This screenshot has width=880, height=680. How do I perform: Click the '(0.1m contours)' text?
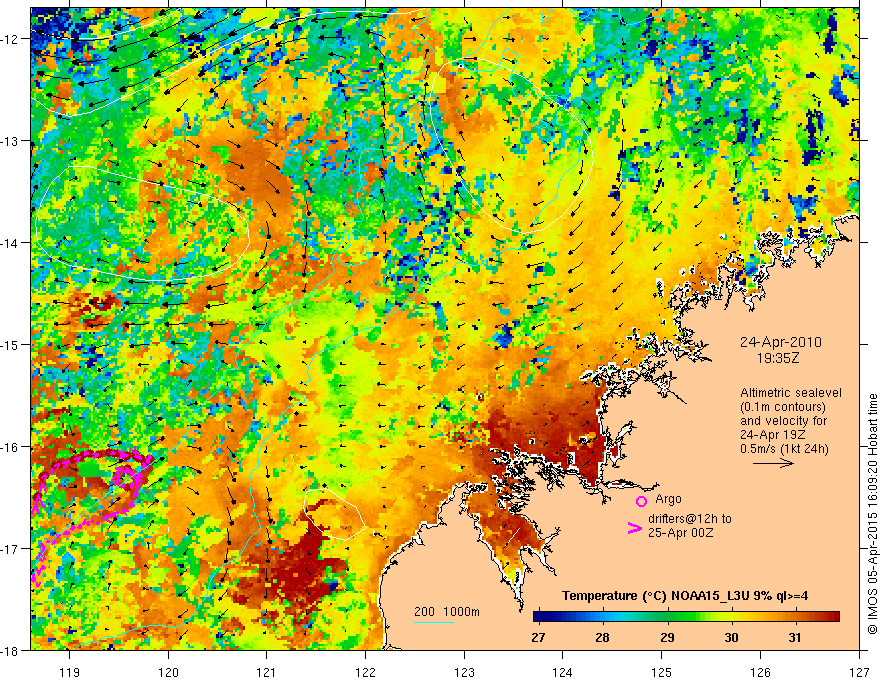(783, 407)
